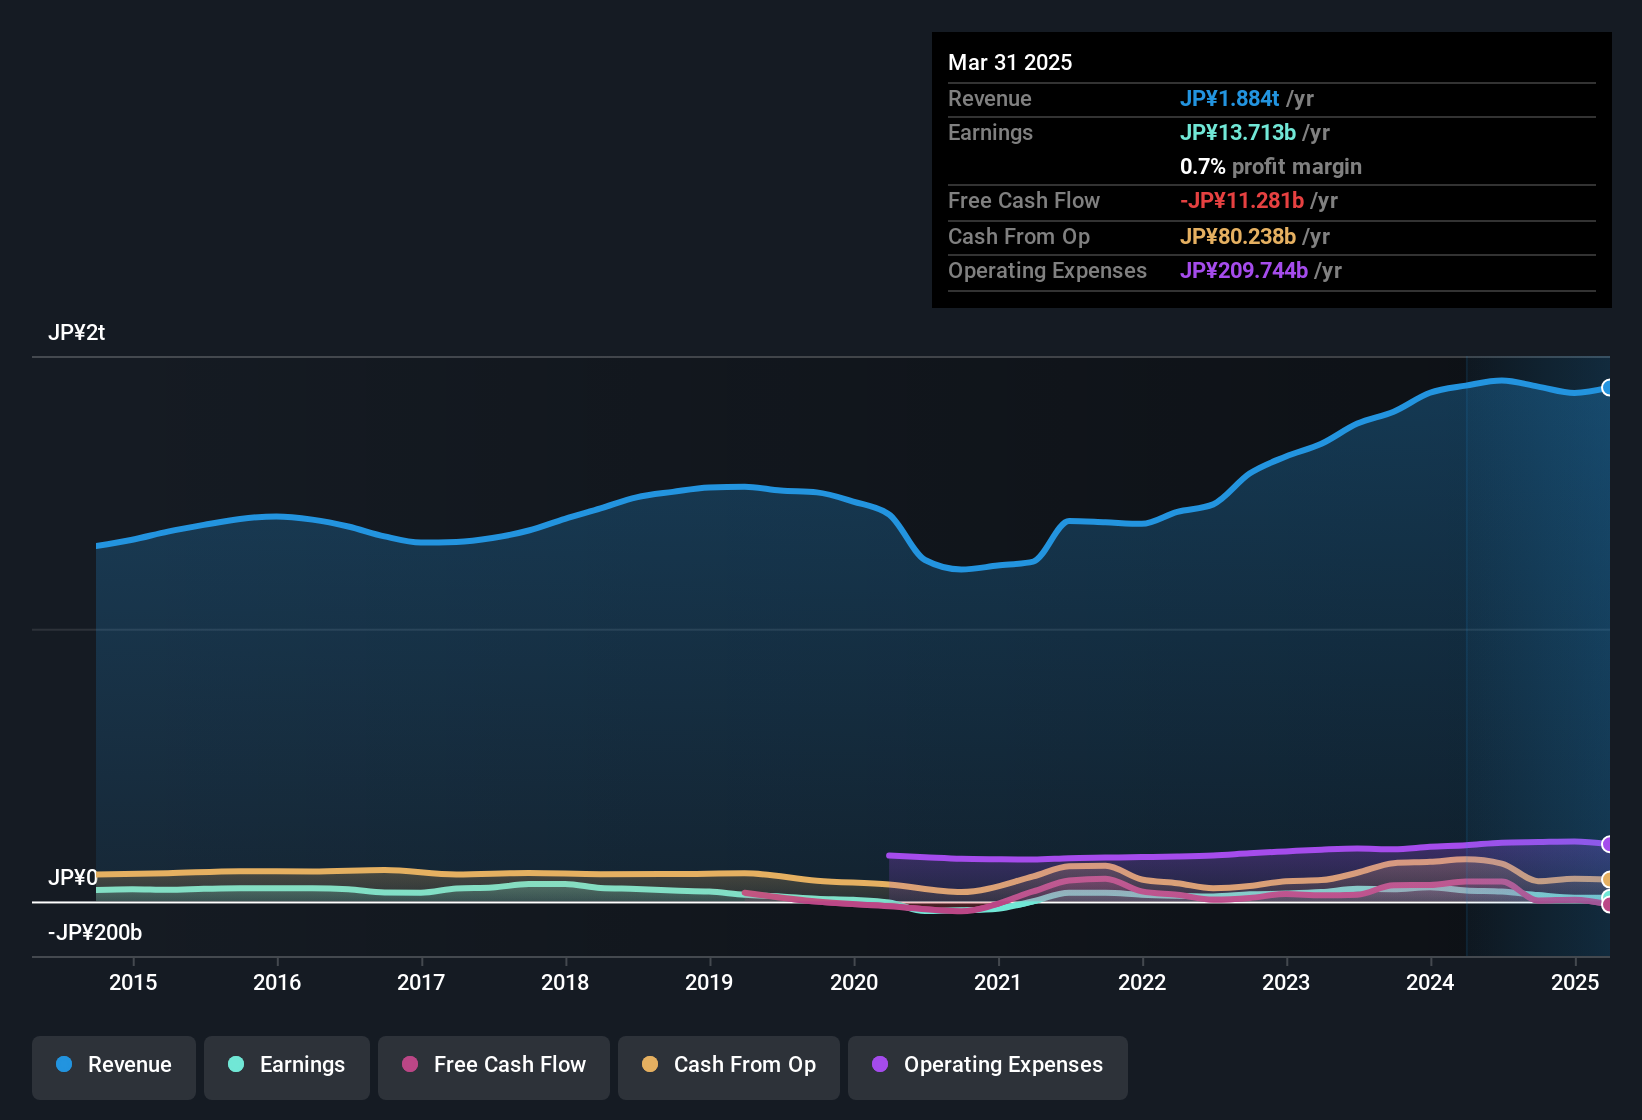Click the -JP¥11.281b free cash flow value

pos(1242,200)
